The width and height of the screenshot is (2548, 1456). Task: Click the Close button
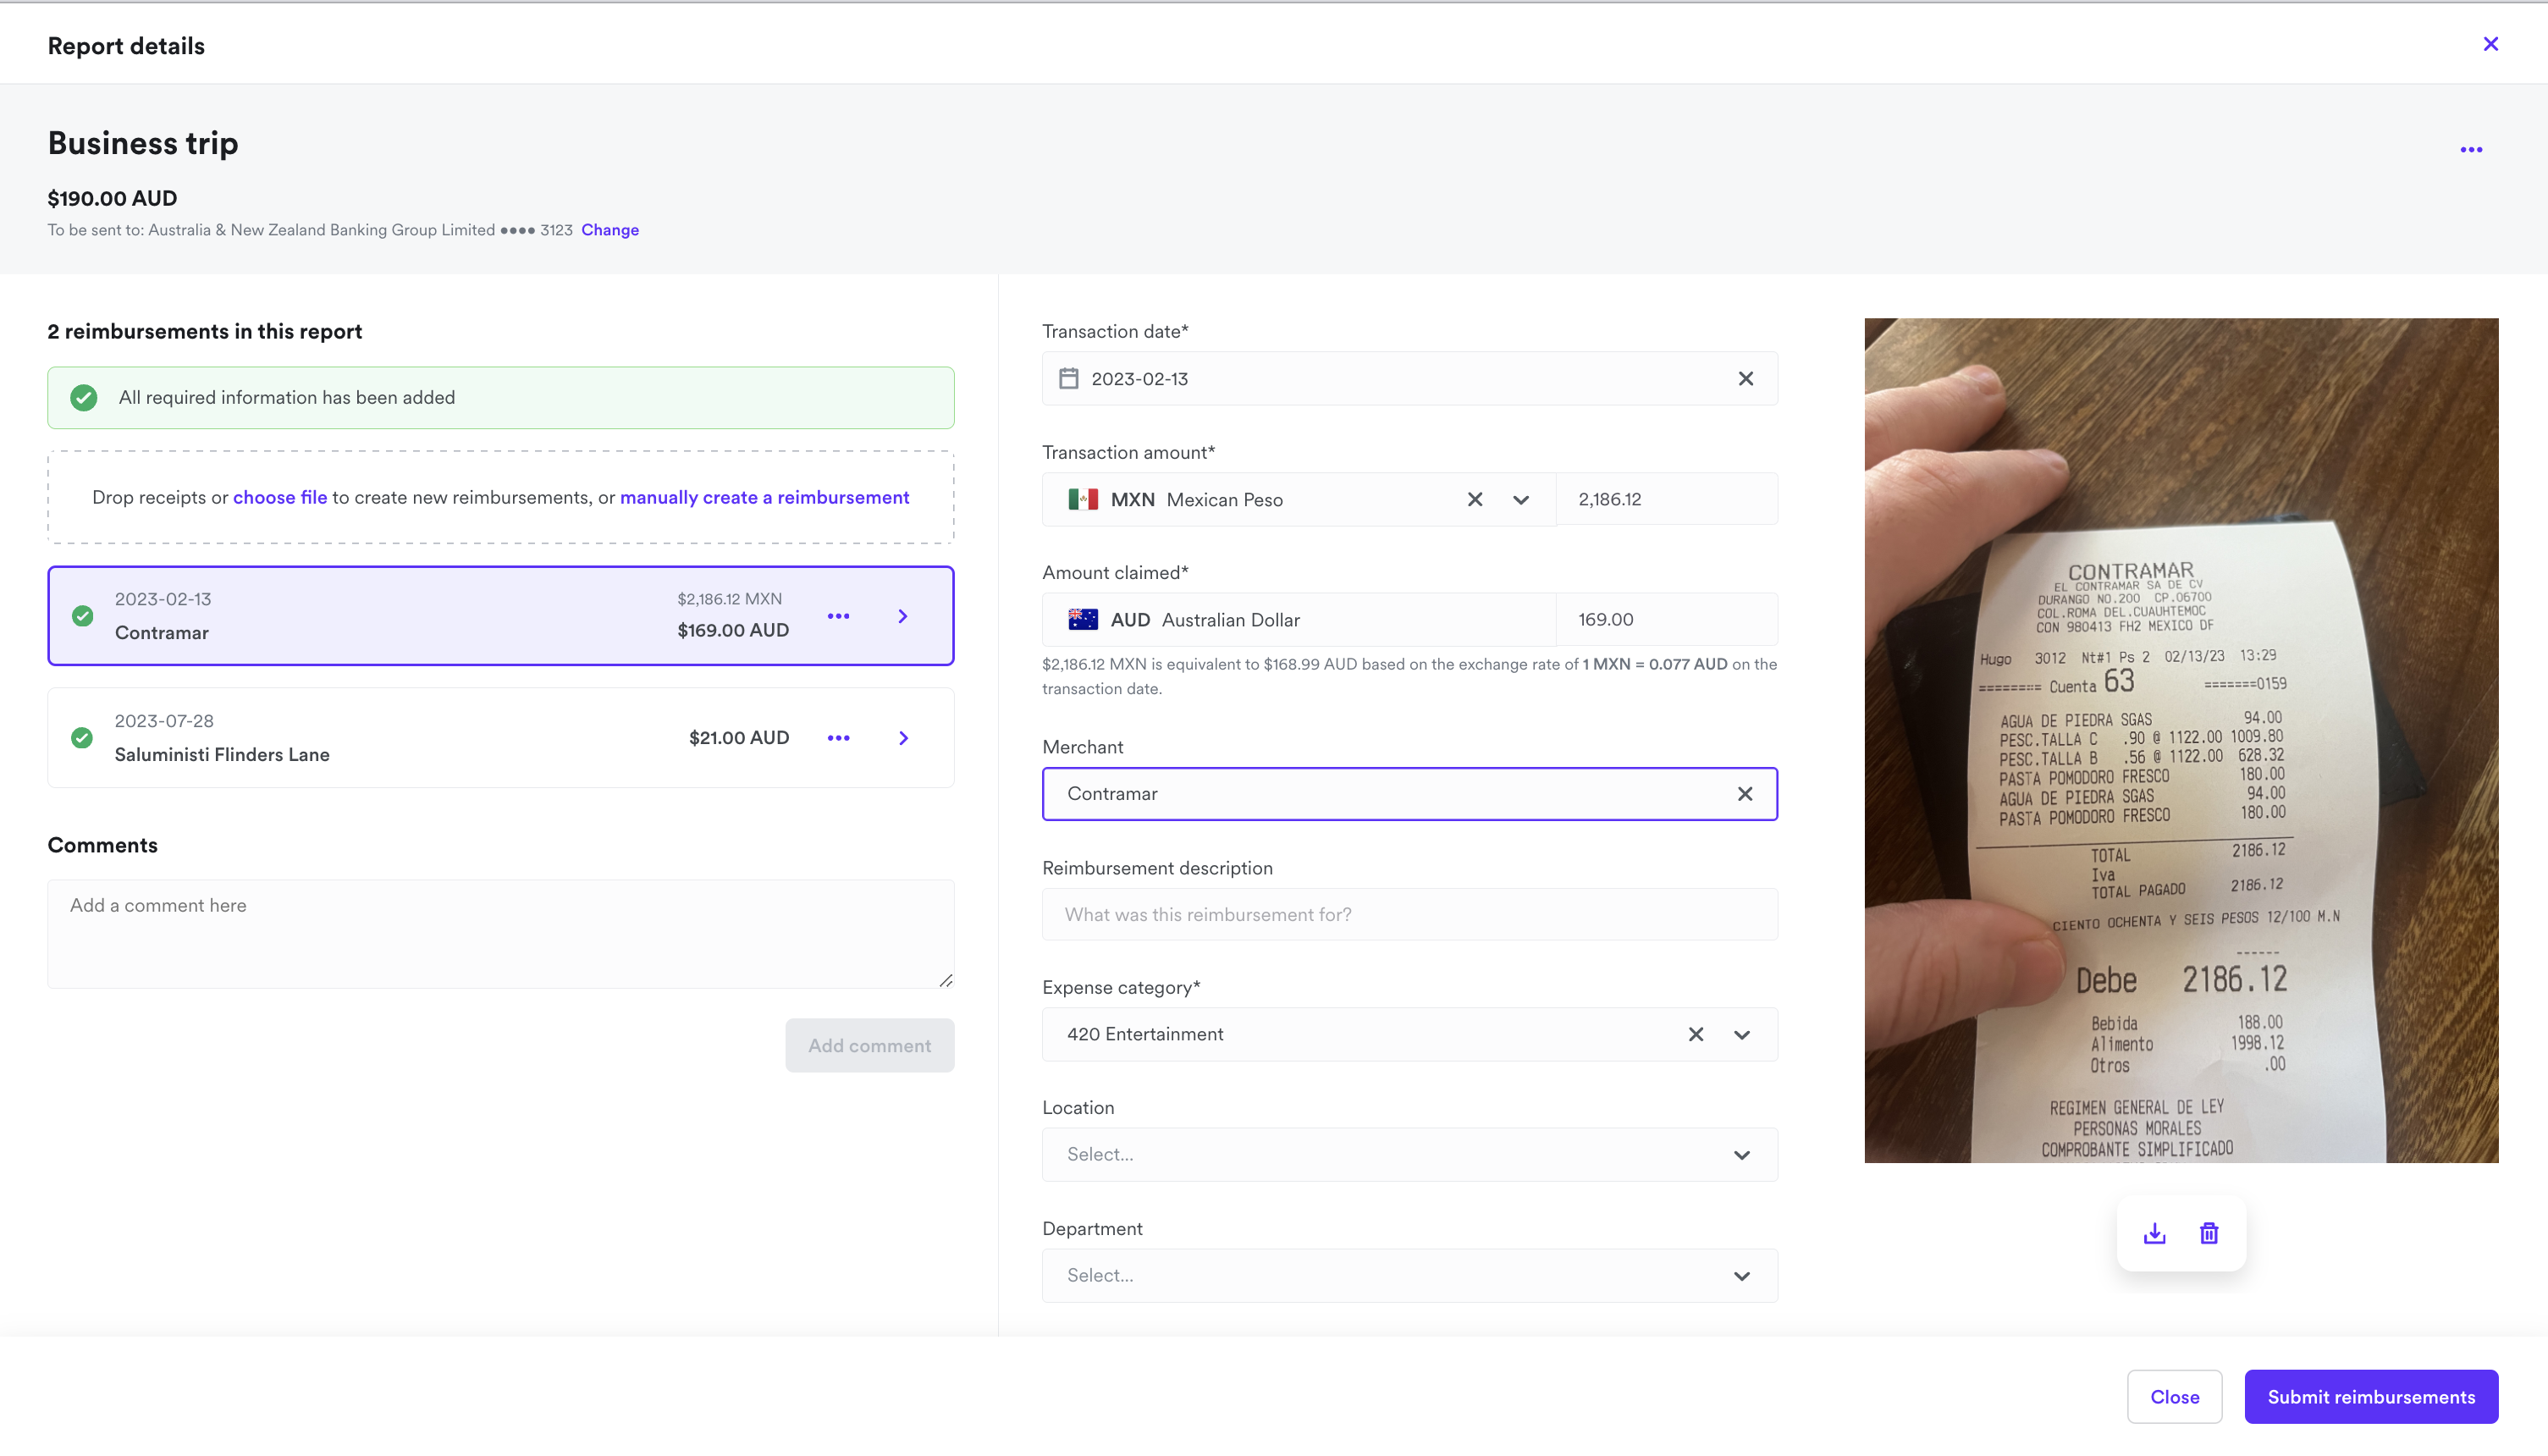click(x=2174, y=1397)
